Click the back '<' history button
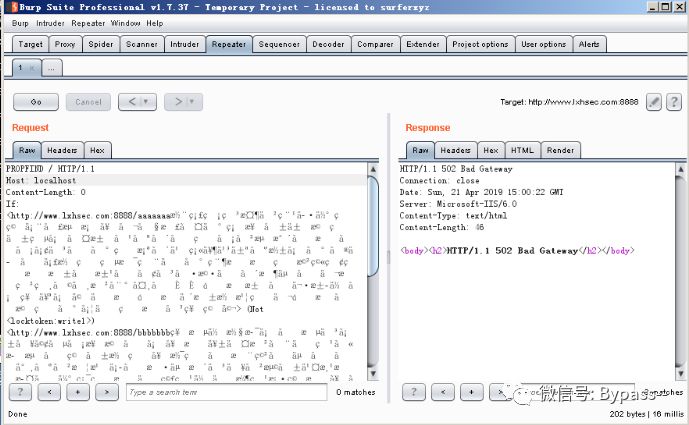Viewport: 689px width, 425px height. [x=131, y=102]
